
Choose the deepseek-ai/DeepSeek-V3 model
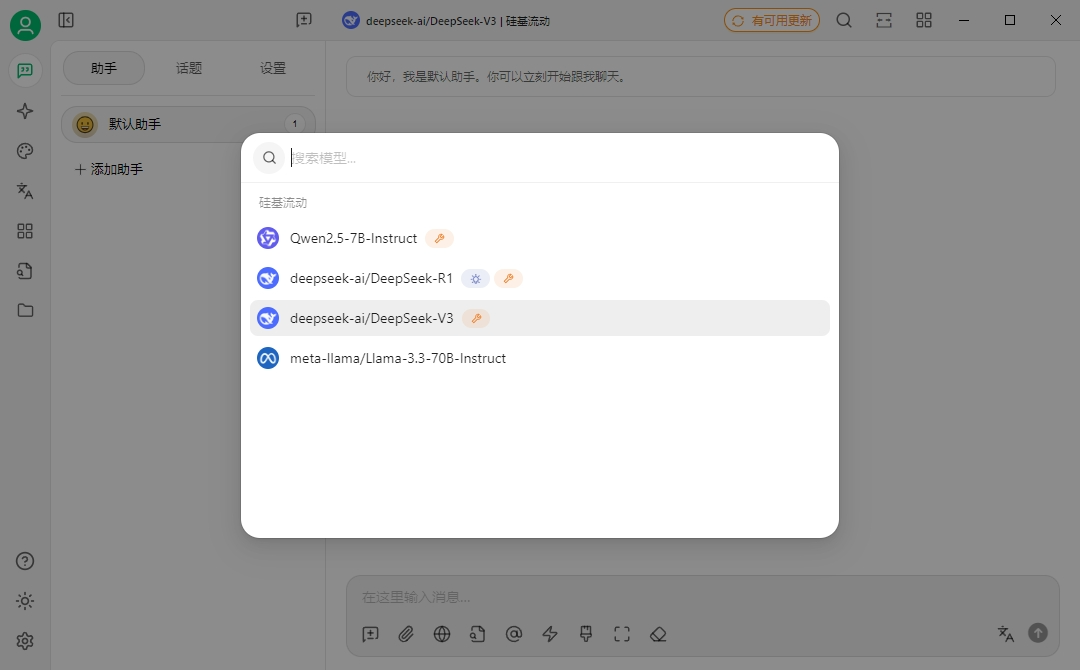click(539, 318)
